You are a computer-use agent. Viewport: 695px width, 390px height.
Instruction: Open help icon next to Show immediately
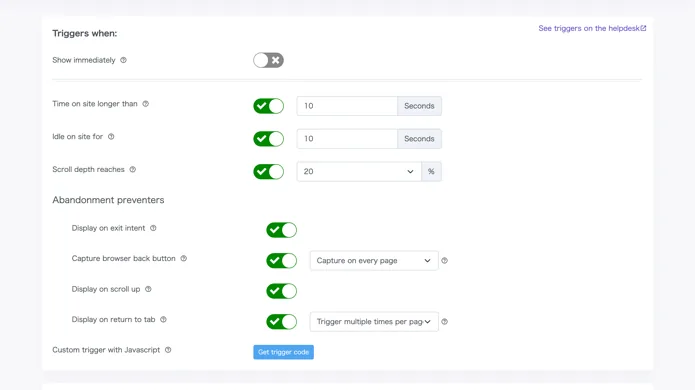click(x=123, y=60)
